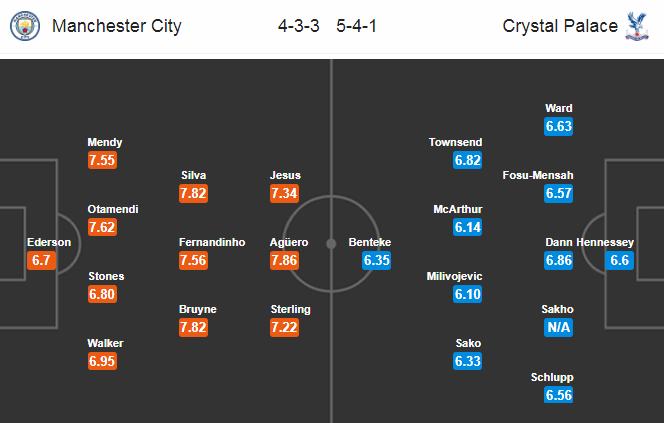This screenshot has height=423, width=664.
Task: Click Sakho's N/A rating badge
Action: point(559,327)
